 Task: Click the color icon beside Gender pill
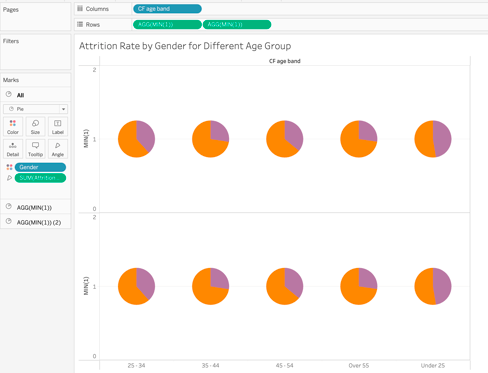[x=9, y=167]
